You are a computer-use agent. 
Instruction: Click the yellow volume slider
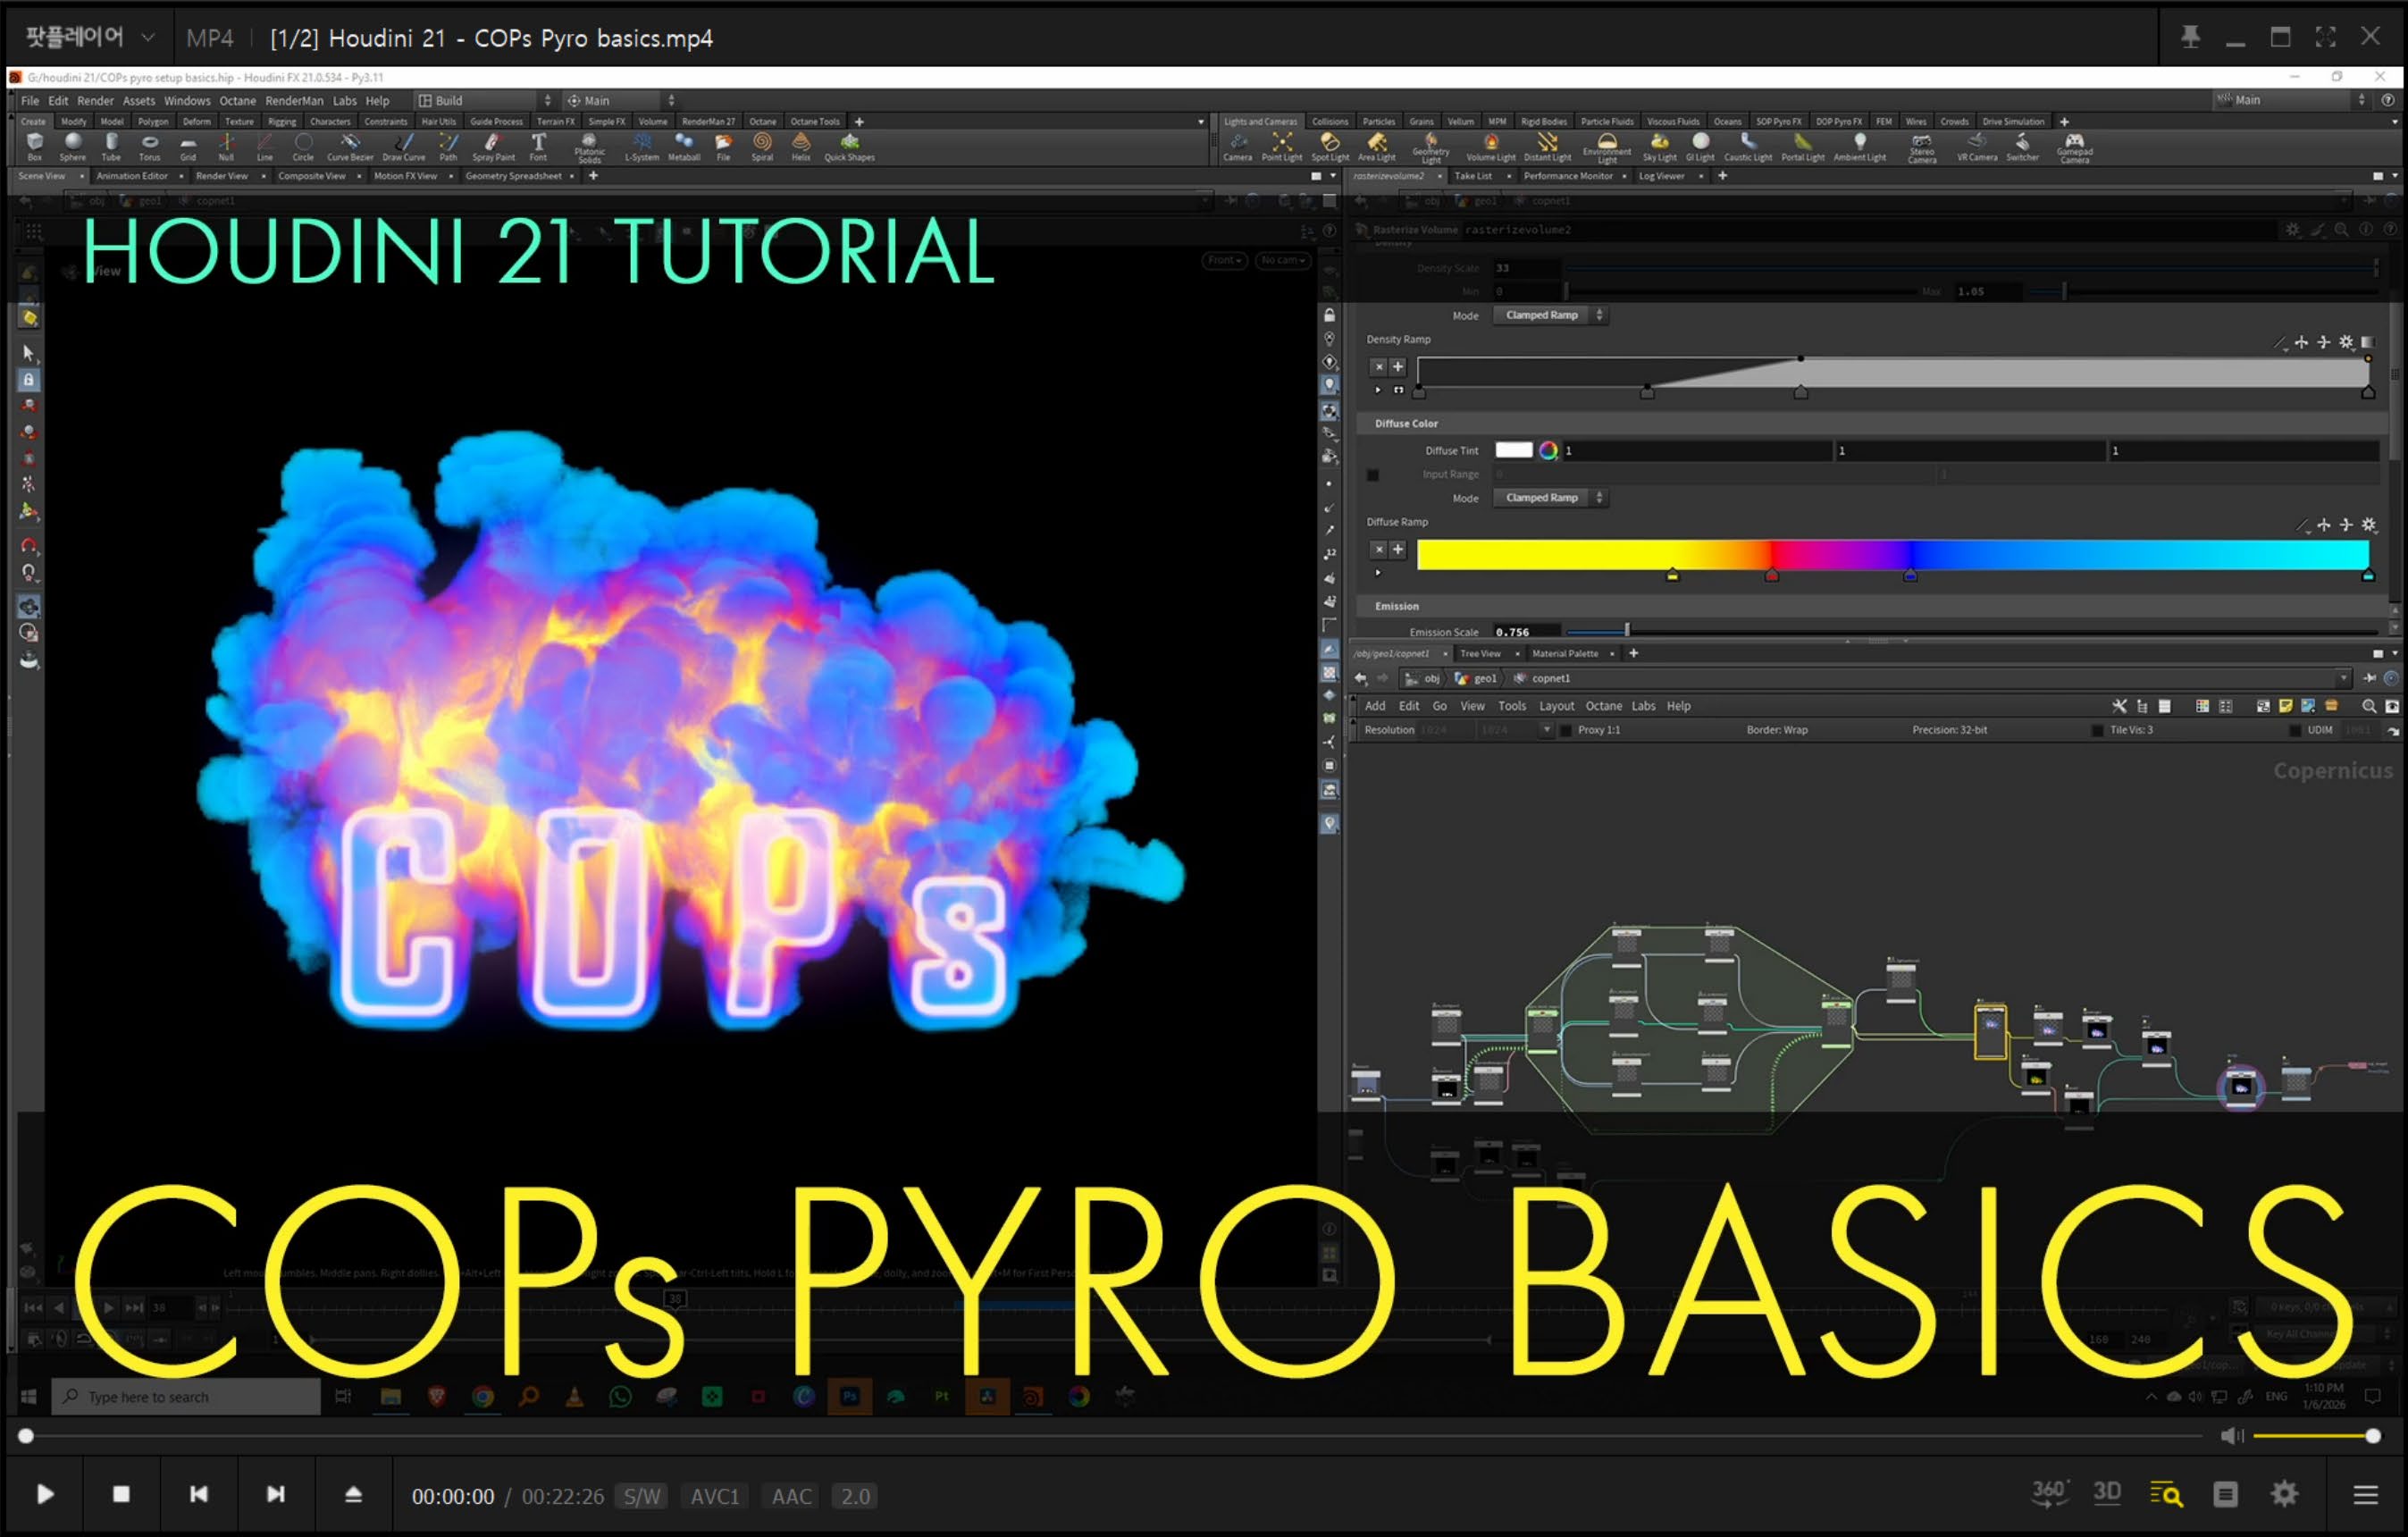point(2313,1436)
